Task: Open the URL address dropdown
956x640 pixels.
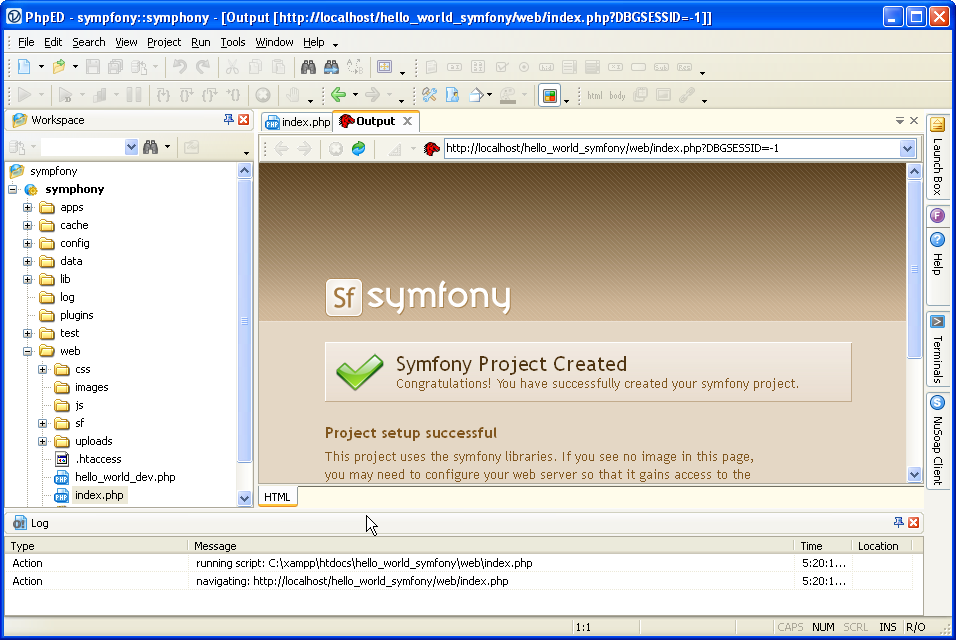Action: coord(907,148)
